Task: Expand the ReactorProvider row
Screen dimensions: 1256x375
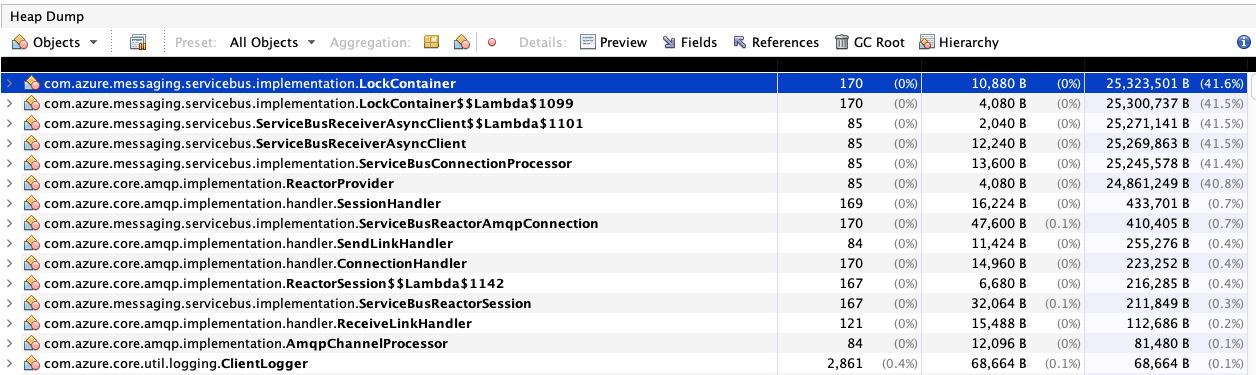Action: click(x=10, y=184)
